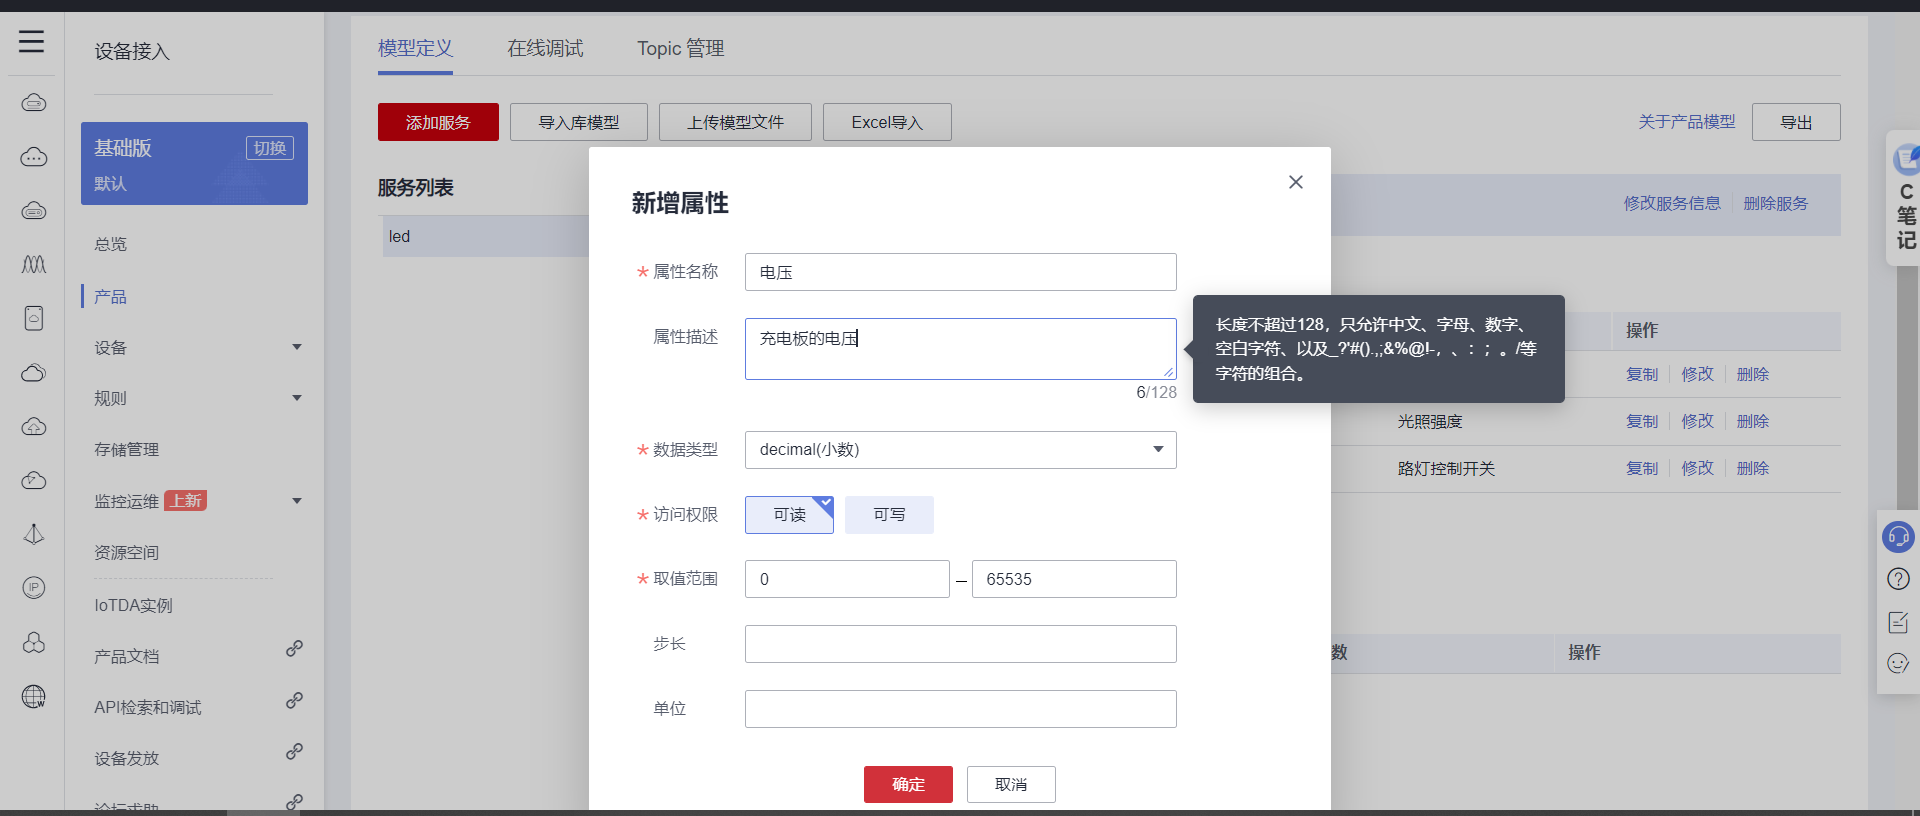Switch to the 模型定义 tab

click(415, 48)
